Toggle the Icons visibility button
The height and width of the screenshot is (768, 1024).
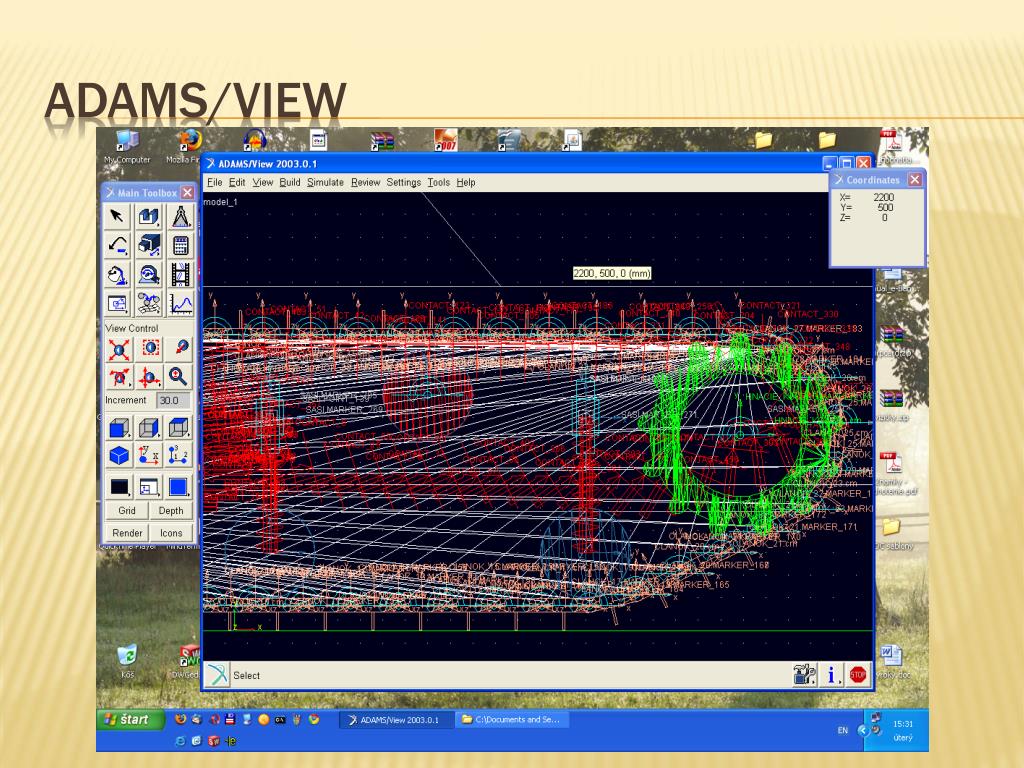pos(171,533)
